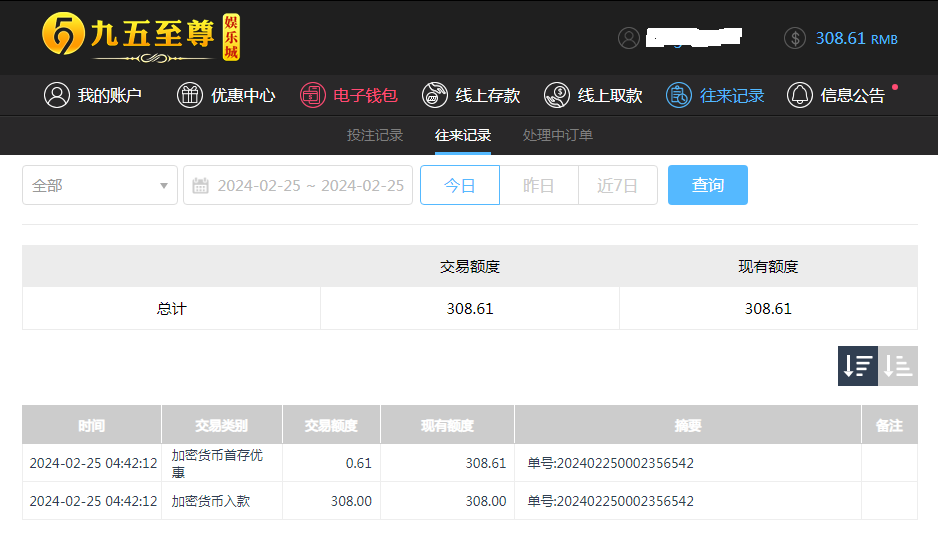This screenshot has height=537, width=938.
Task: Click the 总计 summary label
Action: 172,309
